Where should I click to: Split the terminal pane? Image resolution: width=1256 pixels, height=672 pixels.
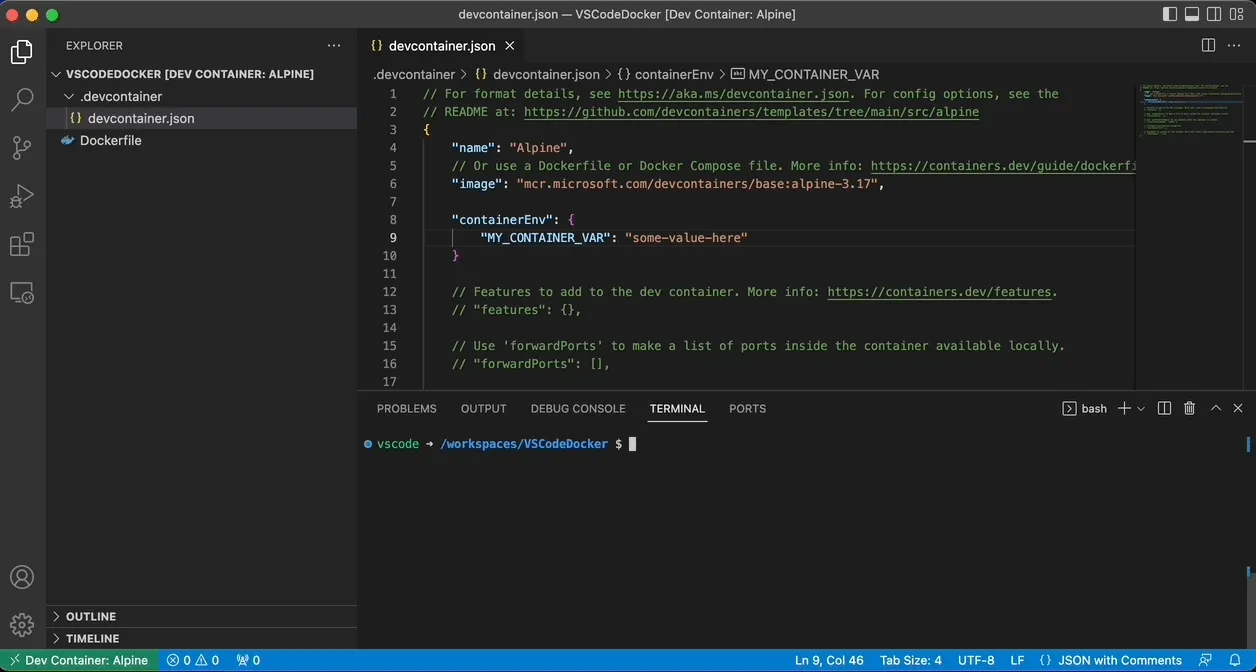1164,408
